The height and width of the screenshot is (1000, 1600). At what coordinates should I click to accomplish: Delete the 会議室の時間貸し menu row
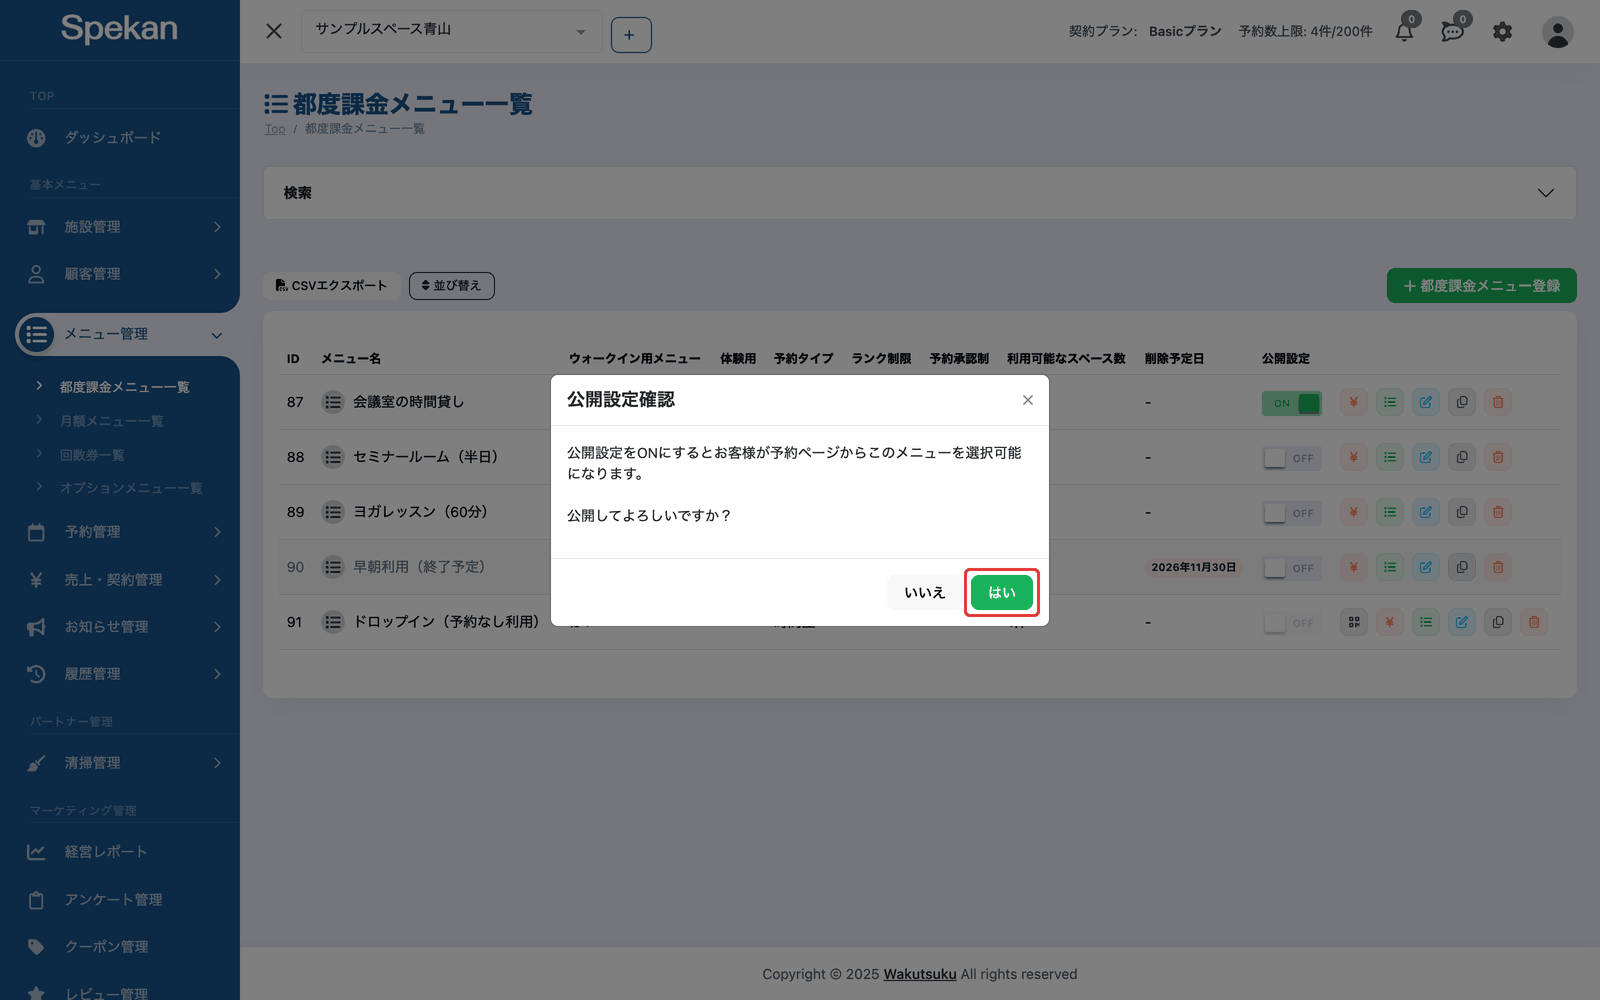[1498, 402]
